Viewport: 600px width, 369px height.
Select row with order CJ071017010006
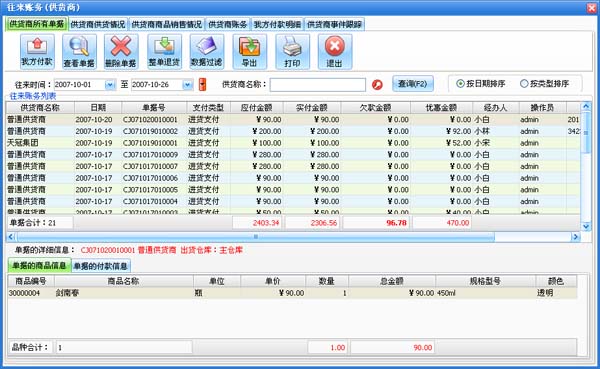[x=293, y=178]
